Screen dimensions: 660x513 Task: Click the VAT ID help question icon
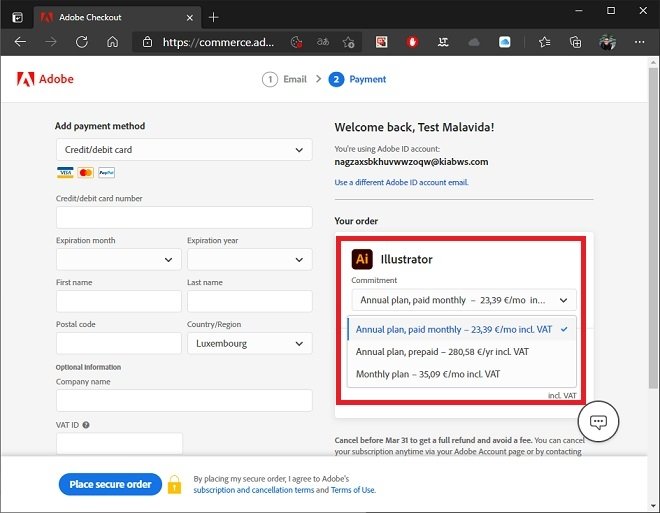[x=86, y=425]
